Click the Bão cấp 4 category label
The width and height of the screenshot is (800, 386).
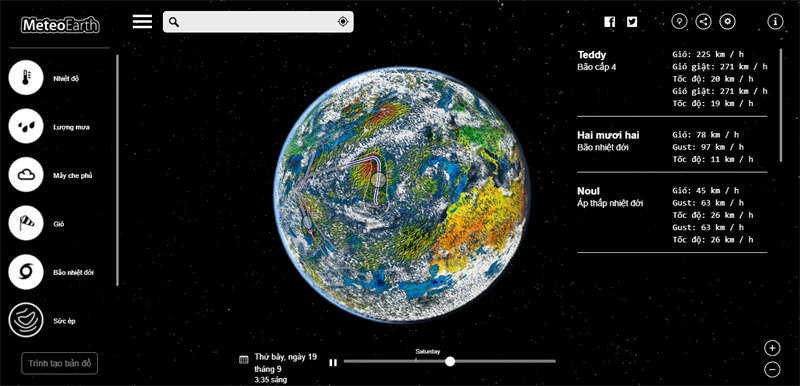pyautogui.click(x=596, y=67)
